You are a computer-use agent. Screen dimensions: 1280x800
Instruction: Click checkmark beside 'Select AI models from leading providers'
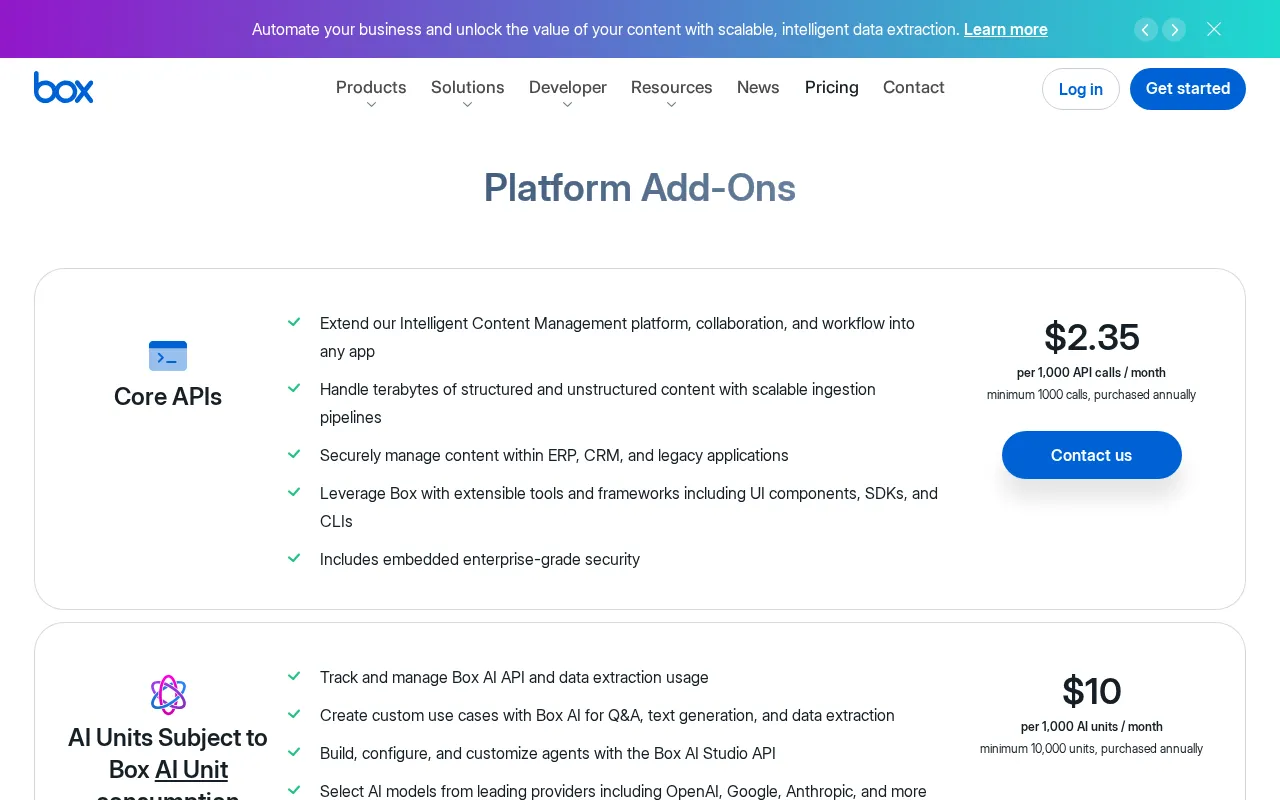coord(294,790)
